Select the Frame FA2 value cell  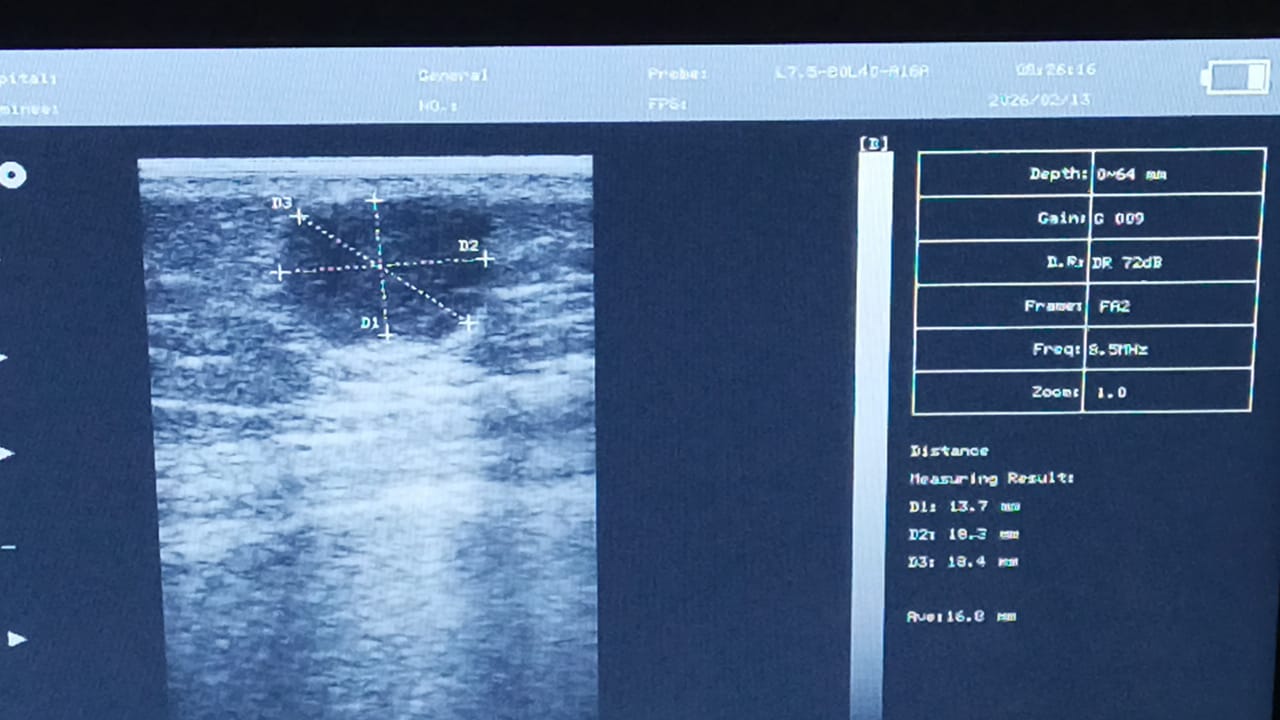pos(1170,306)
